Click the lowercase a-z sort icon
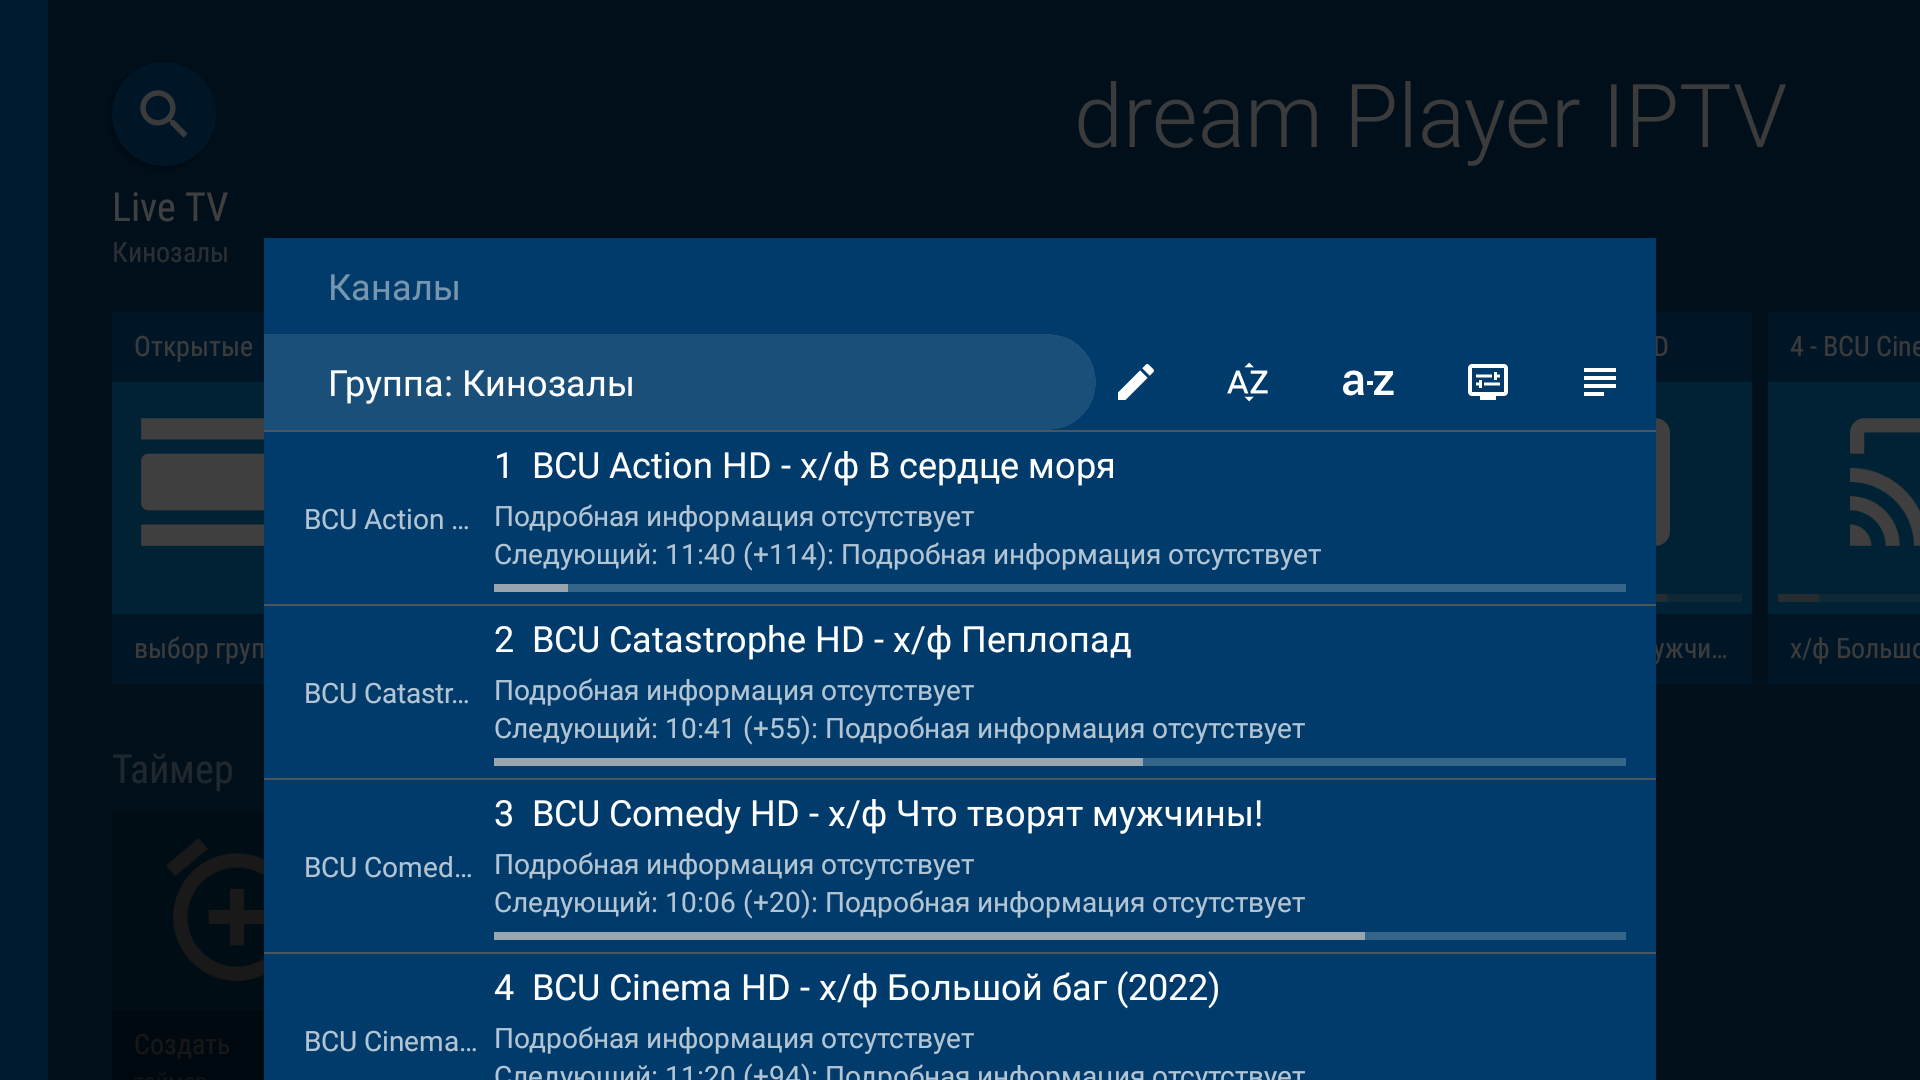The width and height of the screenshot is (1920, 1080). pos(1368,382)
